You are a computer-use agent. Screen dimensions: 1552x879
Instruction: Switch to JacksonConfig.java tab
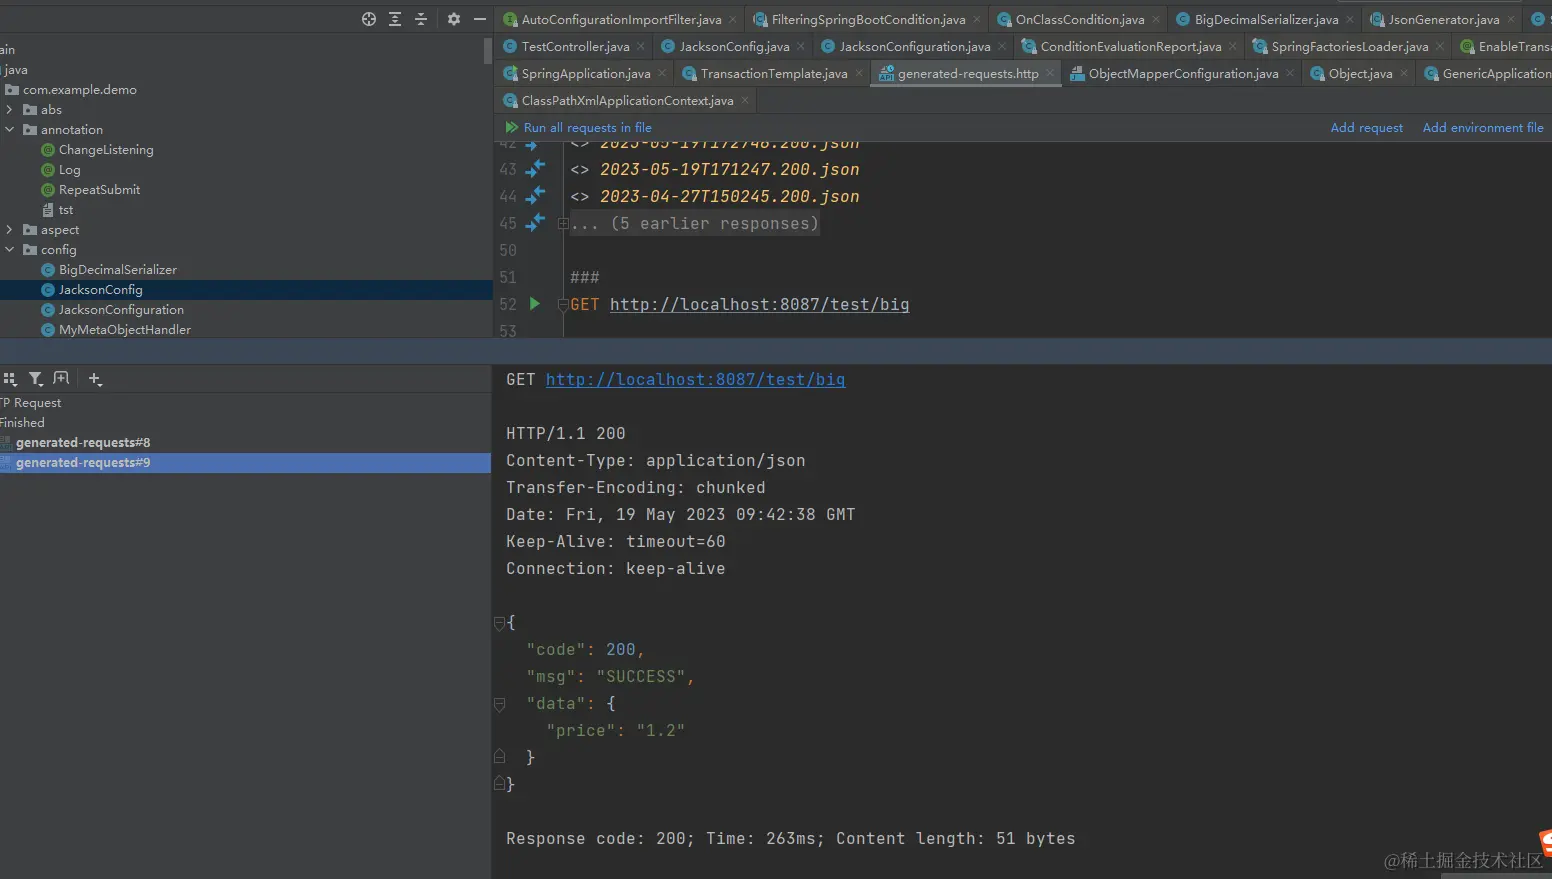pos(734,47)
